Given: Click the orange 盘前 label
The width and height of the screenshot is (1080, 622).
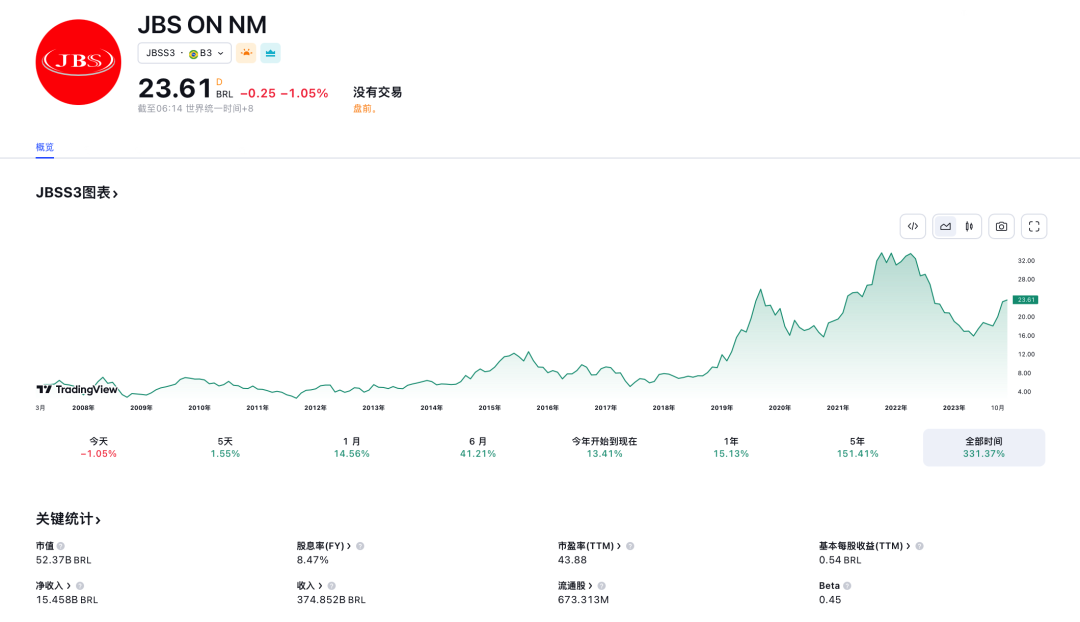Looking at the screenshot, I should coord(365,109).
